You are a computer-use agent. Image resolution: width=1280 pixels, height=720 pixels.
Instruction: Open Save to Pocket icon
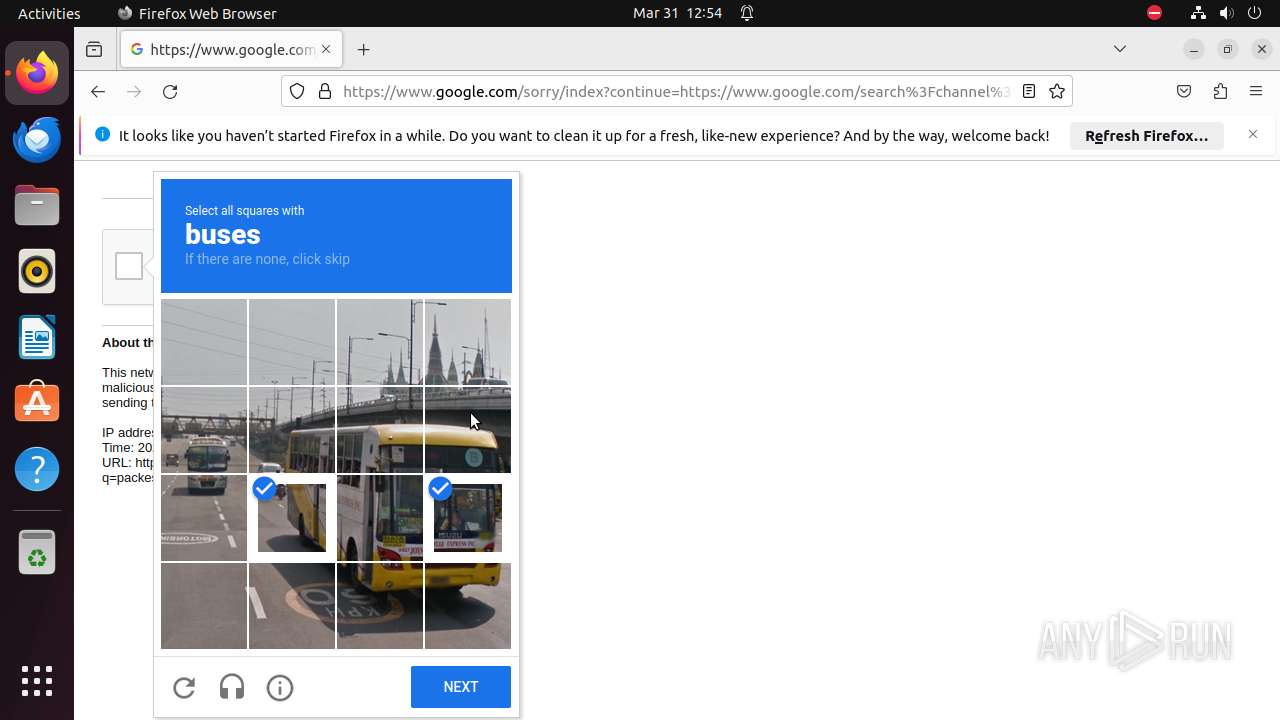(x=1184, y=91)
